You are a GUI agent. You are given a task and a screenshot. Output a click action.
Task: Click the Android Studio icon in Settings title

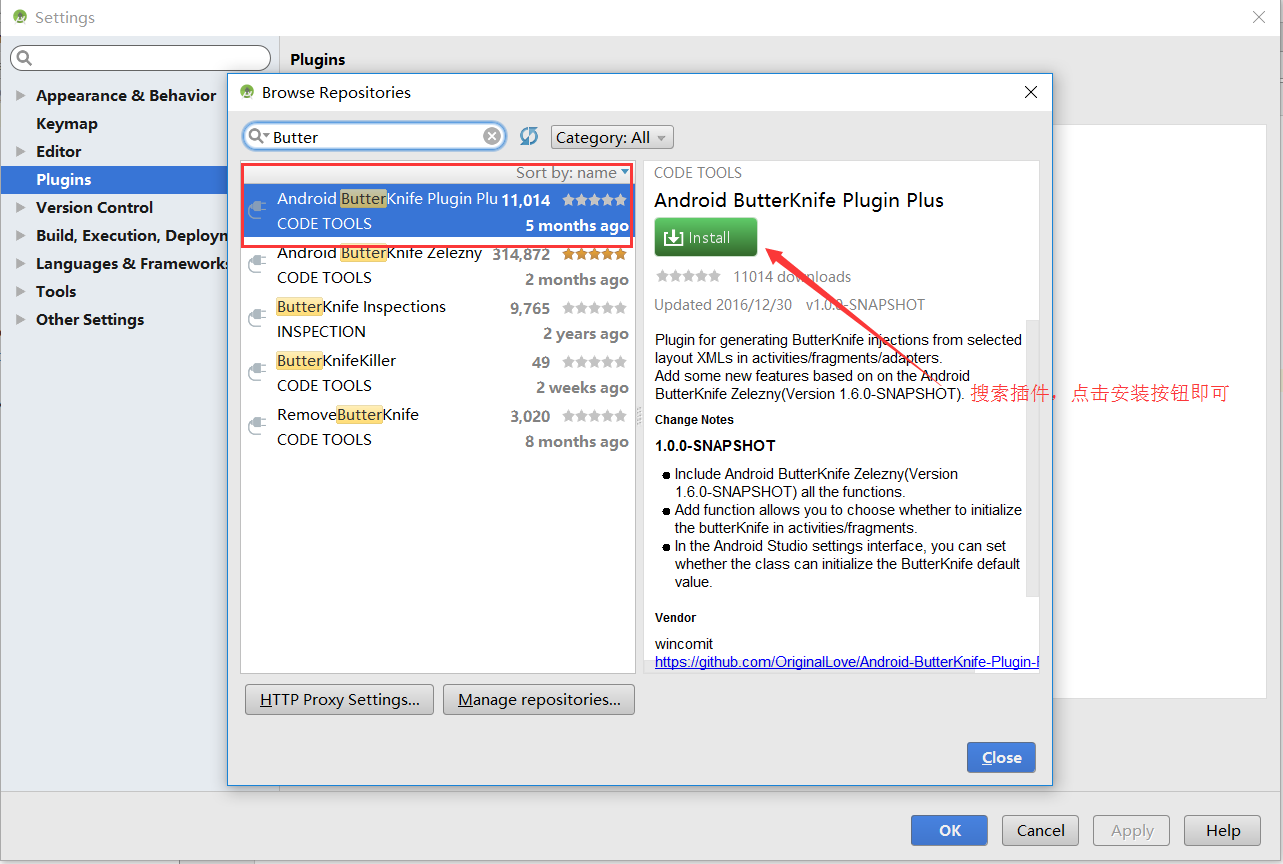(20, 17)
